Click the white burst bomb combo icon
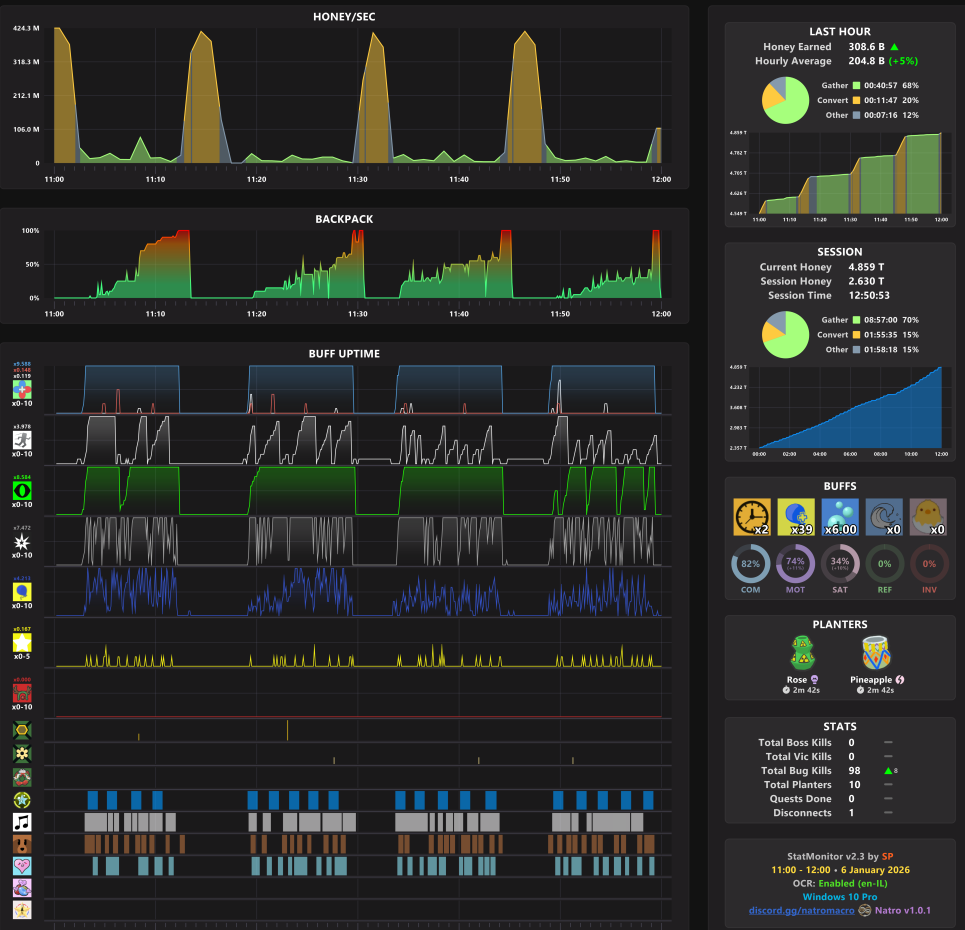 22,542
